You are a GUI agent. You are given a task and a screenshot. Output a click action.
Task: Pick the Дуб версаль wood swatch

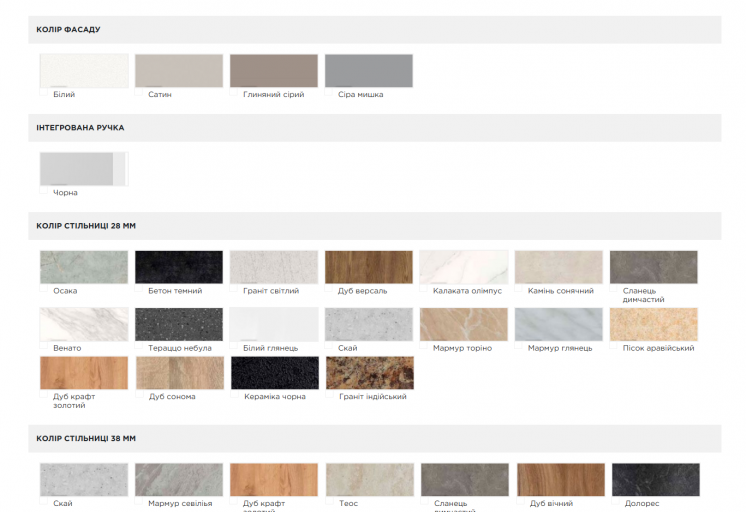pyautogui.click(x=369, y=267)
